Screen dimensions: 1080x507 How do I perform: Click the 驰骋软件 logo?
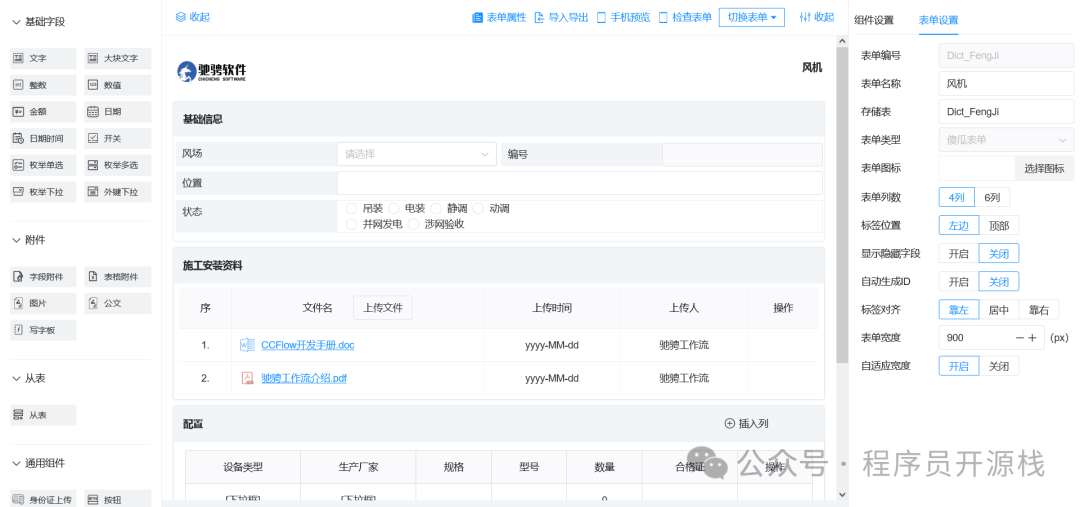(x=211, y=71)
